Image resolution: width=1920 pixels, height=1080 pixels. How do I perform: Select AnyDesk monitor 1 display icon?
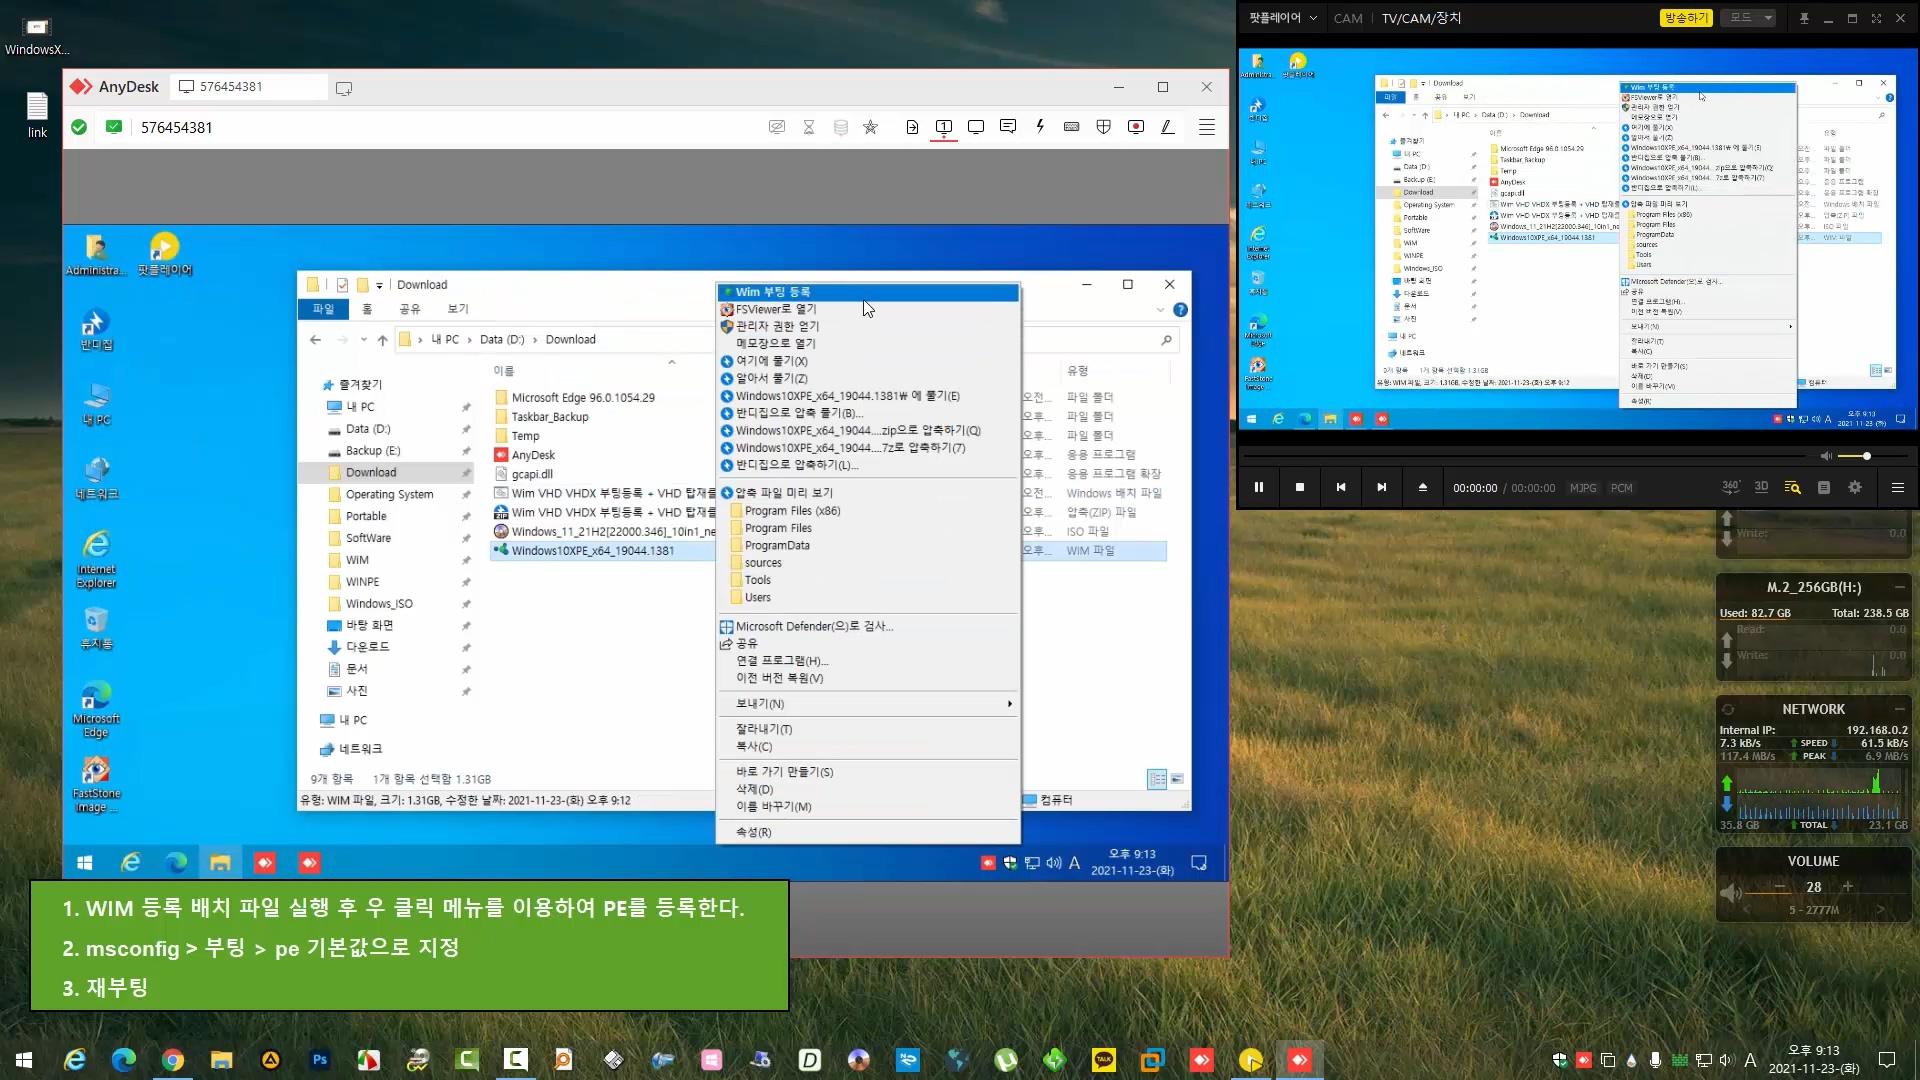click(x=944, y=127)
